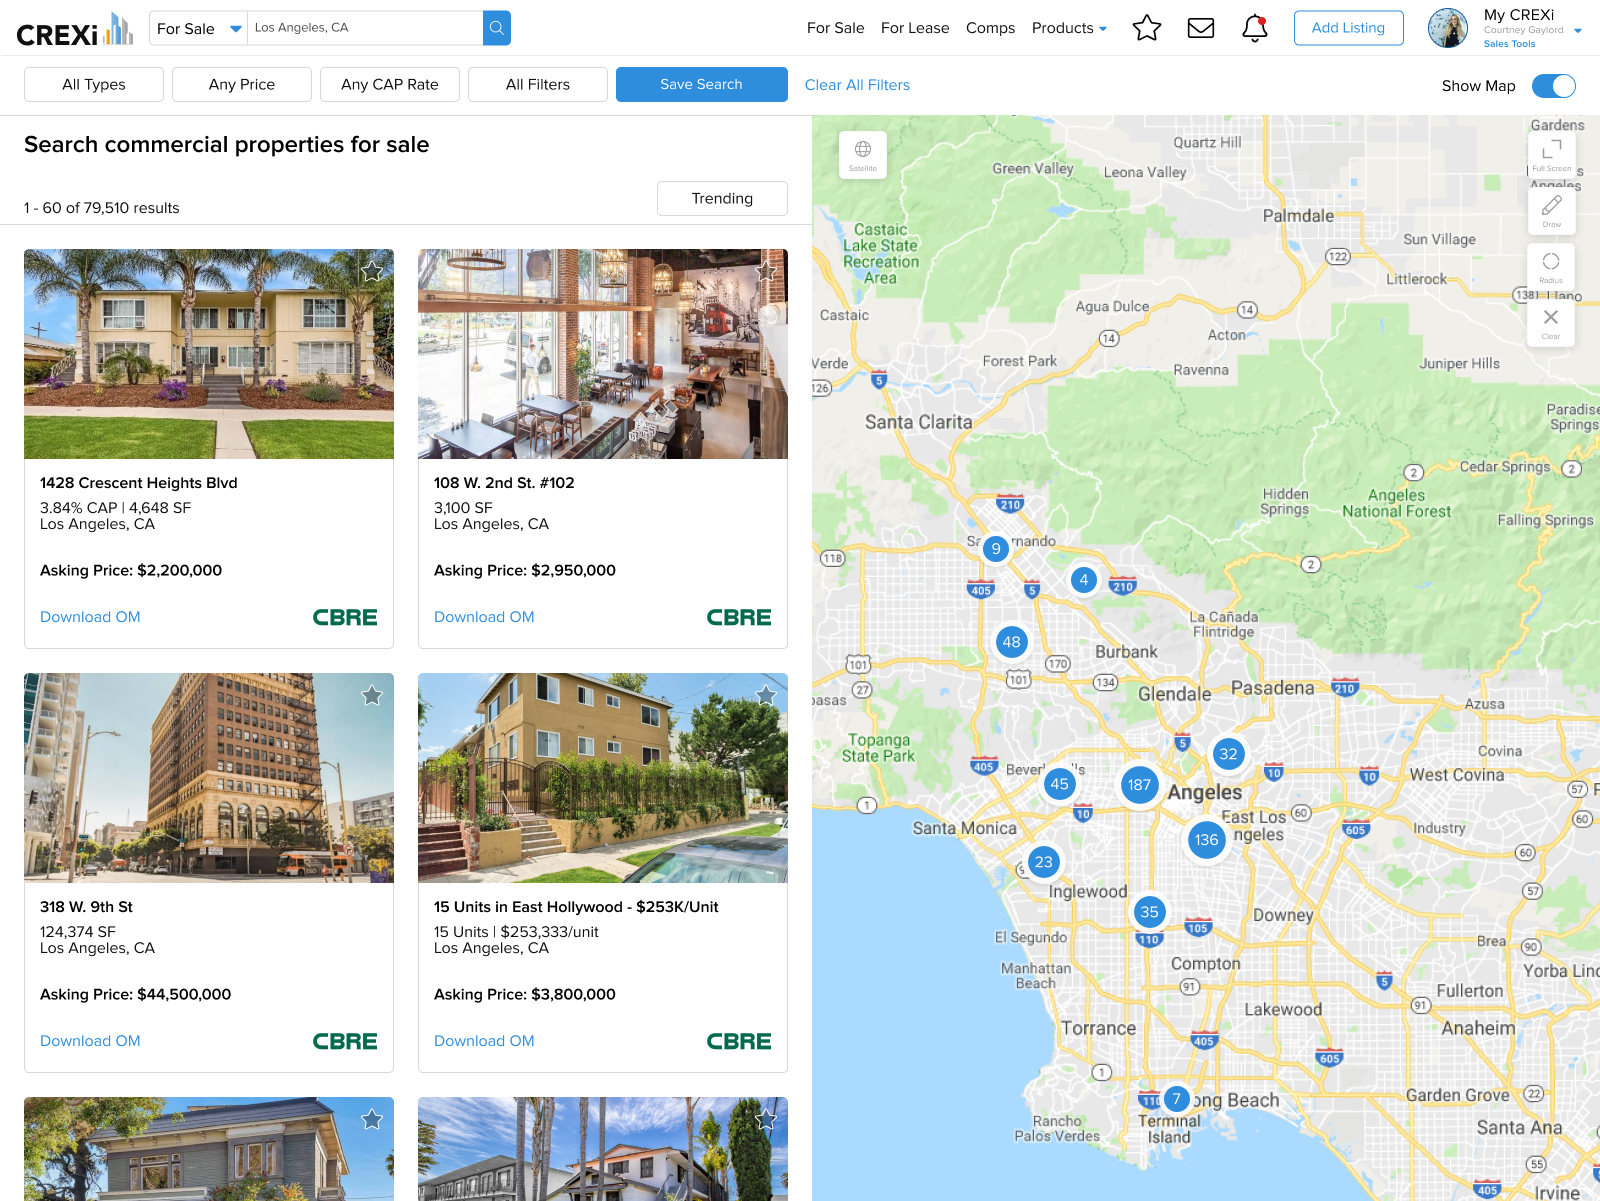Image resolution: width=1600 pixels, height=1201 pixels.
Task: Favorite the 1428 Crescent Heights Blvd listing
Action: [372, 271]
